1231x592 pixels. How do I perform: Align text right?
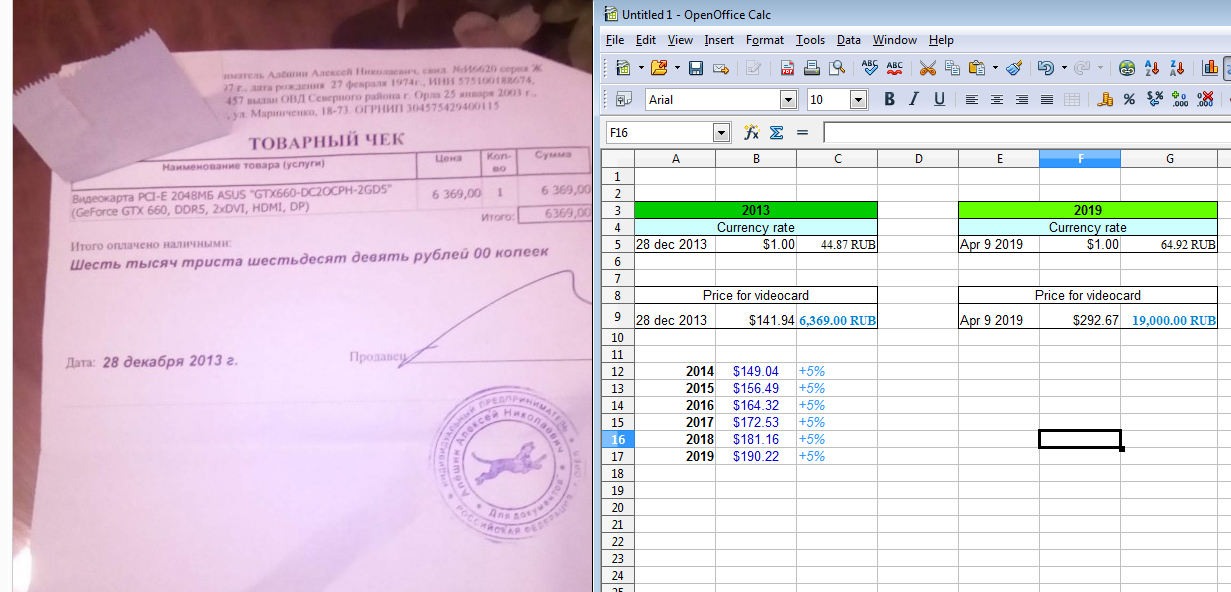click(x=1022, y=100)
